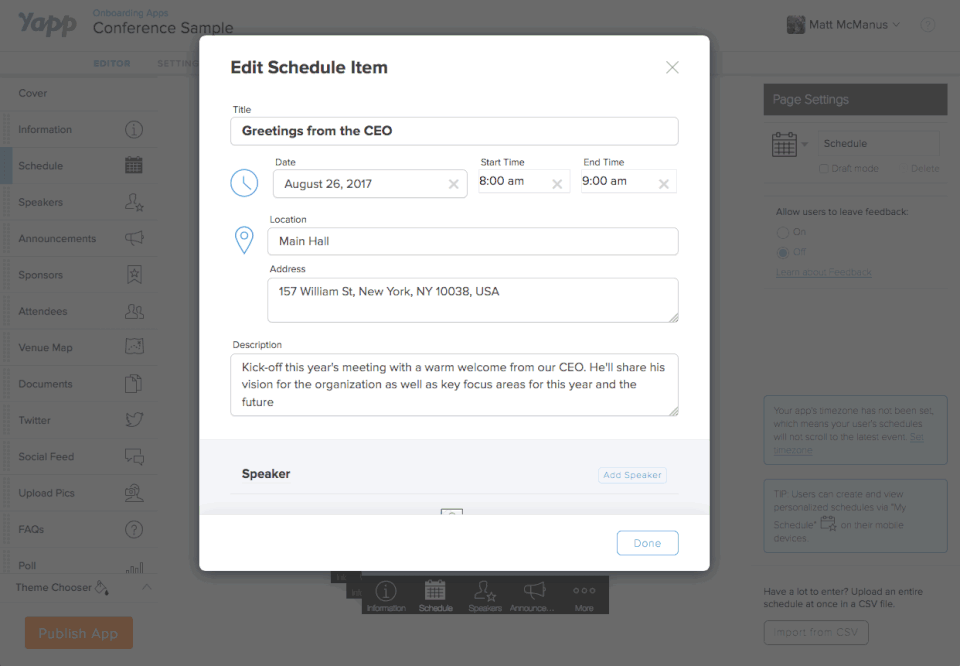This screenshot has width=960, height=666.
Task: Open the Twitter page in sidebar
Action: pos(34,420)
